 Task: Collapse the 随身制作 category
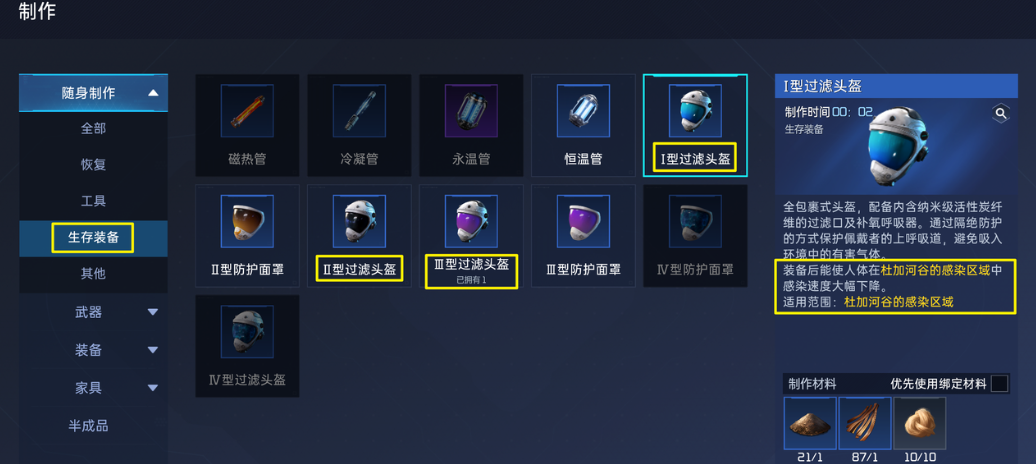pyautogui.click(x=153, y=93)
